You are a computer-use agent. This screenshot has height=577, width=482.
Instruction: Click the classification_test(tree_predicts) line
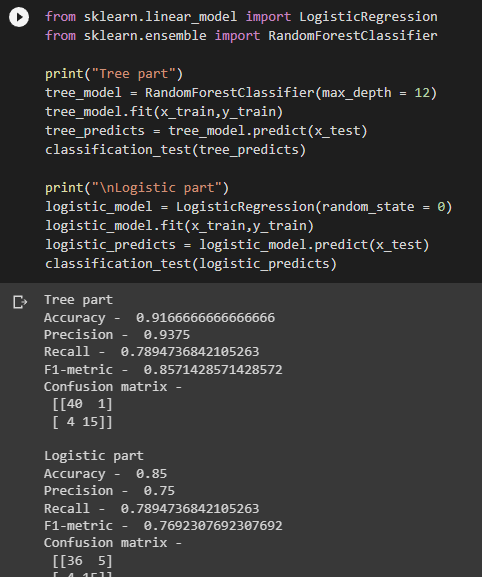[176, 150]
